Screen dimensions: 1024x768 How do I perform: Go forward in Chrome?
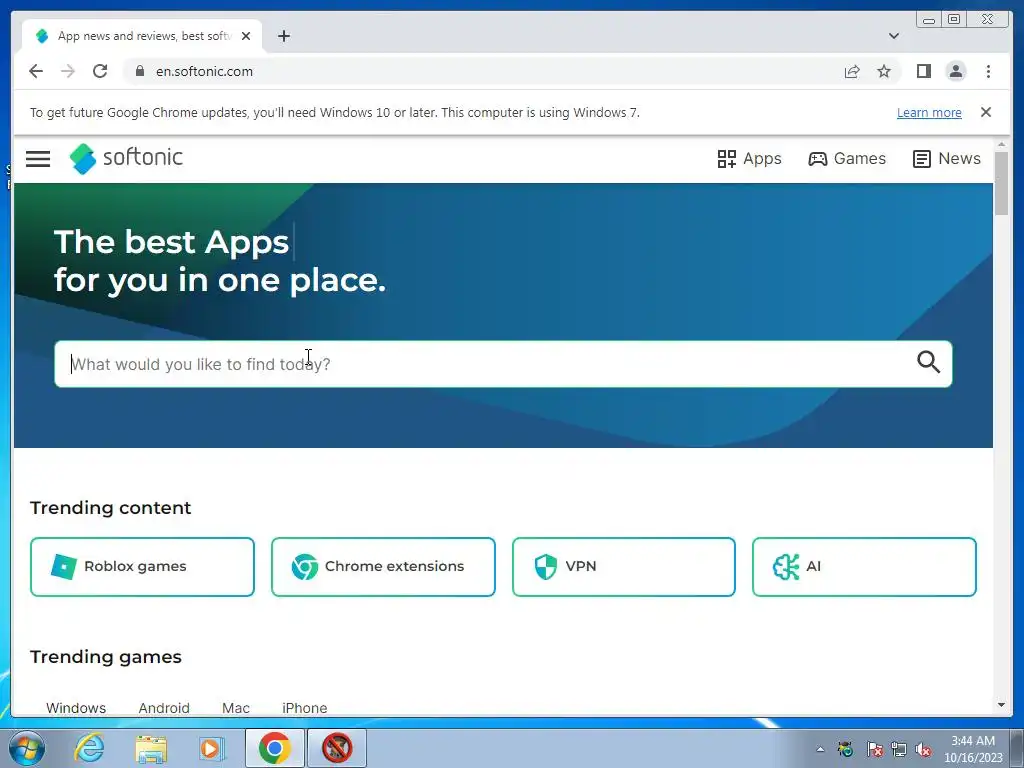pyautogui.click(x=68, y=71)
